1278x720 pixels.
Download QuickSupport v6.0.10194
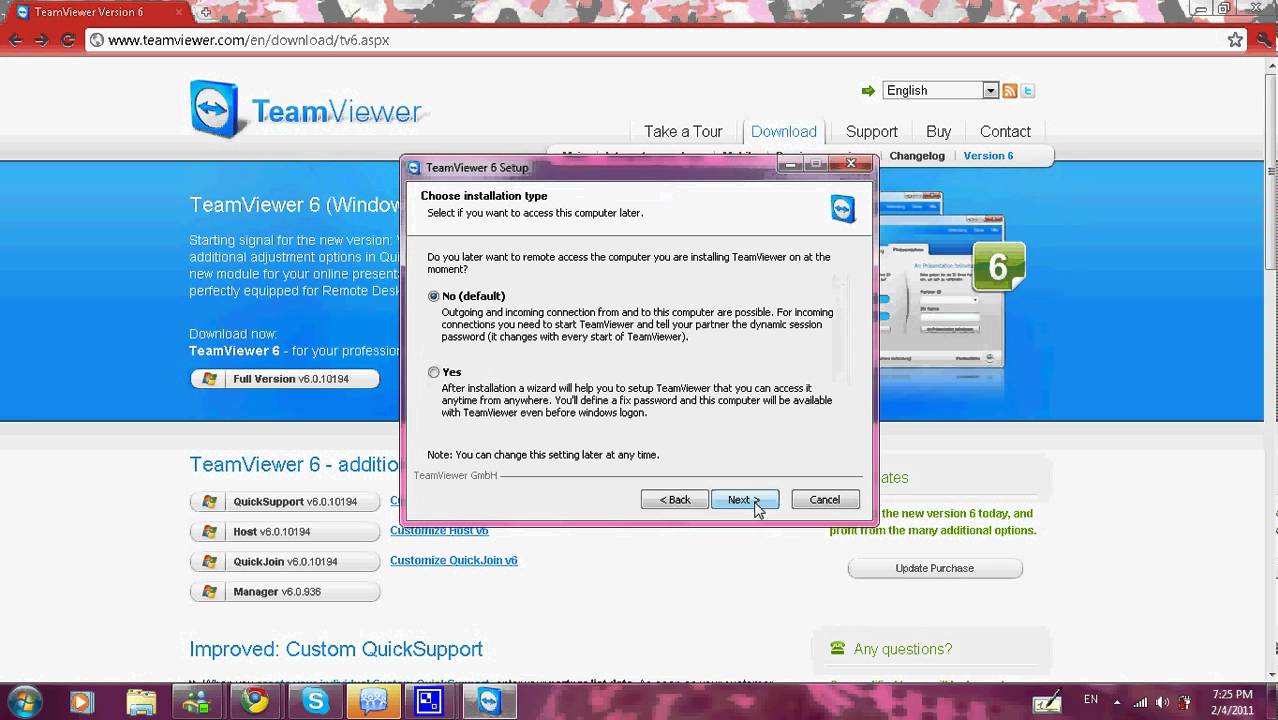tap(285, 502)
